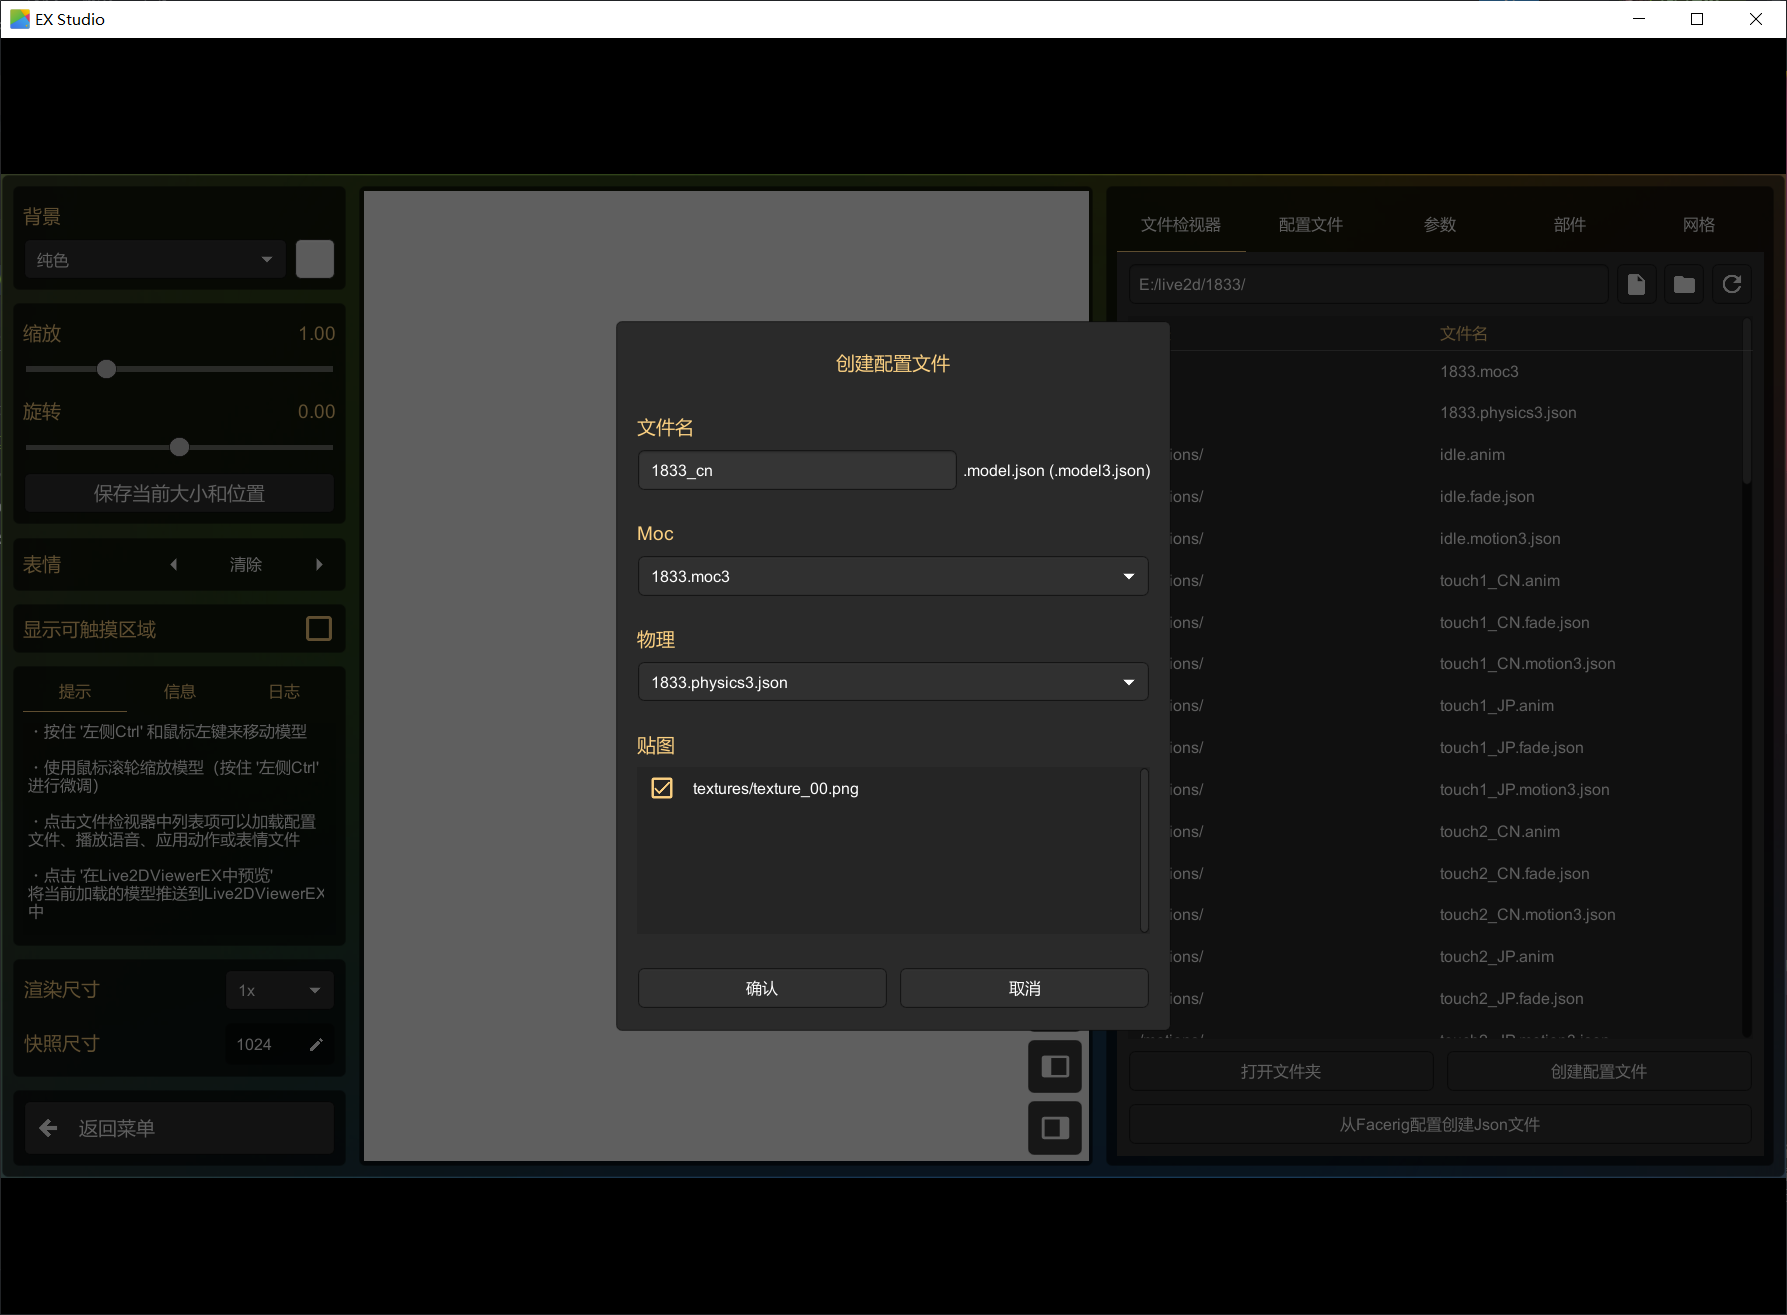This screenshot has height=1315, width=1787.
Task: Select touch2_JP.fade.json in the file list
Action: click(1512, 999)
